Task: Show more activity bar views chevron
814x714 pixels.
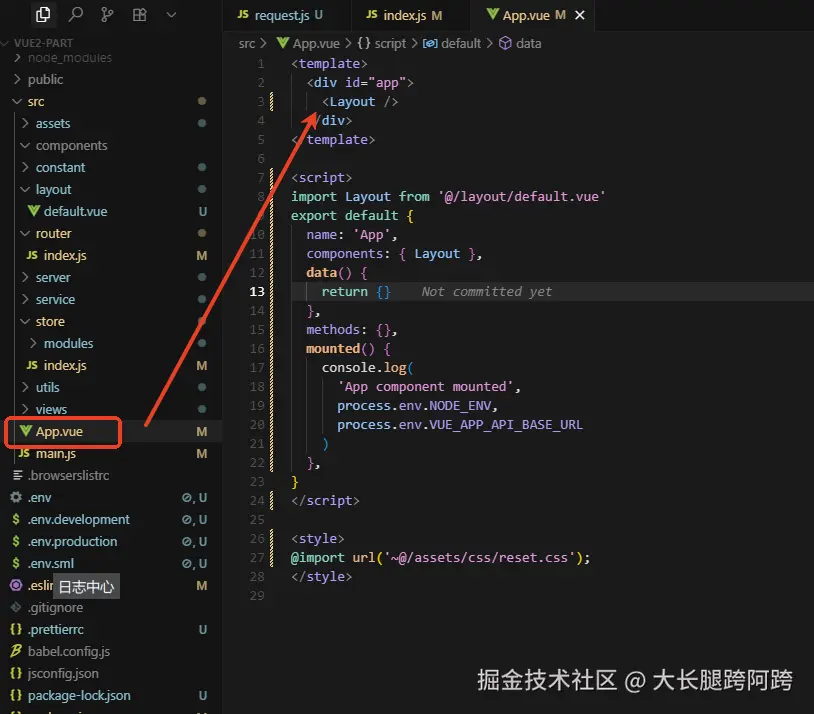Action: tap(171, 15)
